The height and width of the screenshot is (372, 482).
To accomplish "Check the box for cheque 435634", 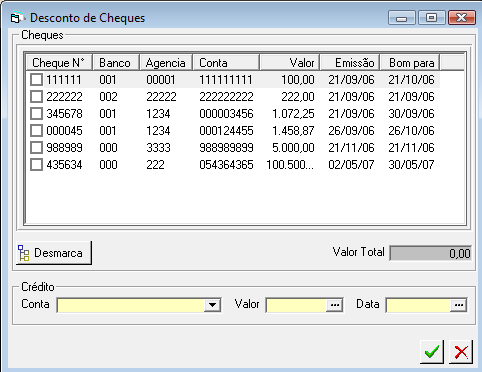I will point(36,165).
